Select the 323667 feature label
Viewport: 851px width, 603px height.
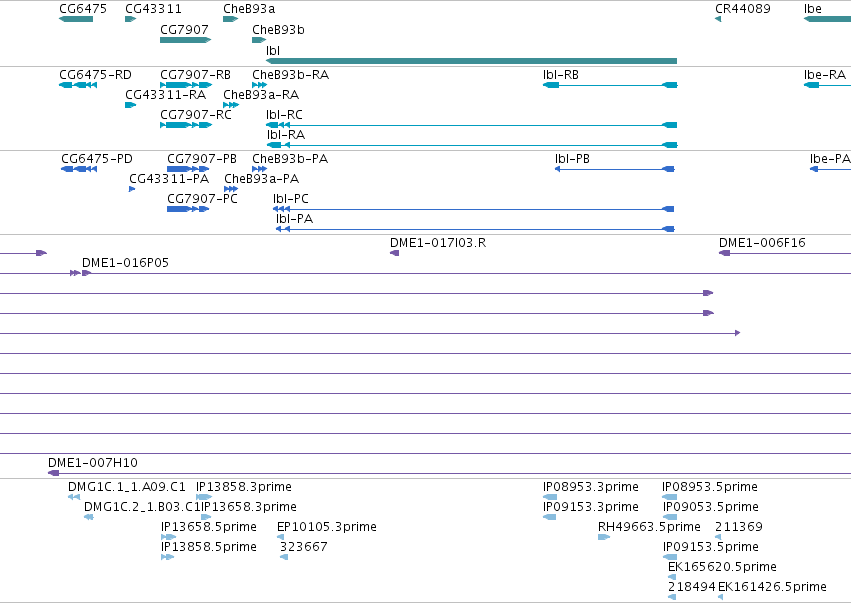tap(303, 548)
